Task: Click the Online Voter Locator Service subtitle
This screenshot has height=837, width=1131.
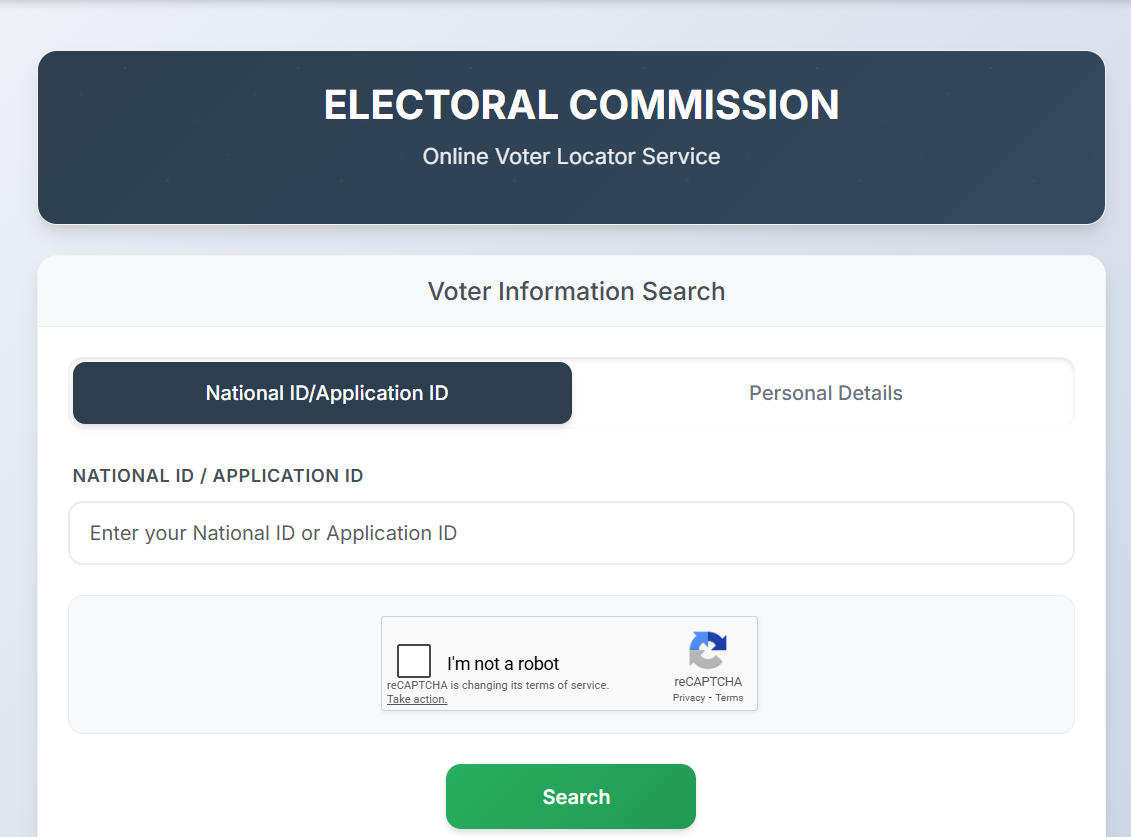Action: (571, 157)
